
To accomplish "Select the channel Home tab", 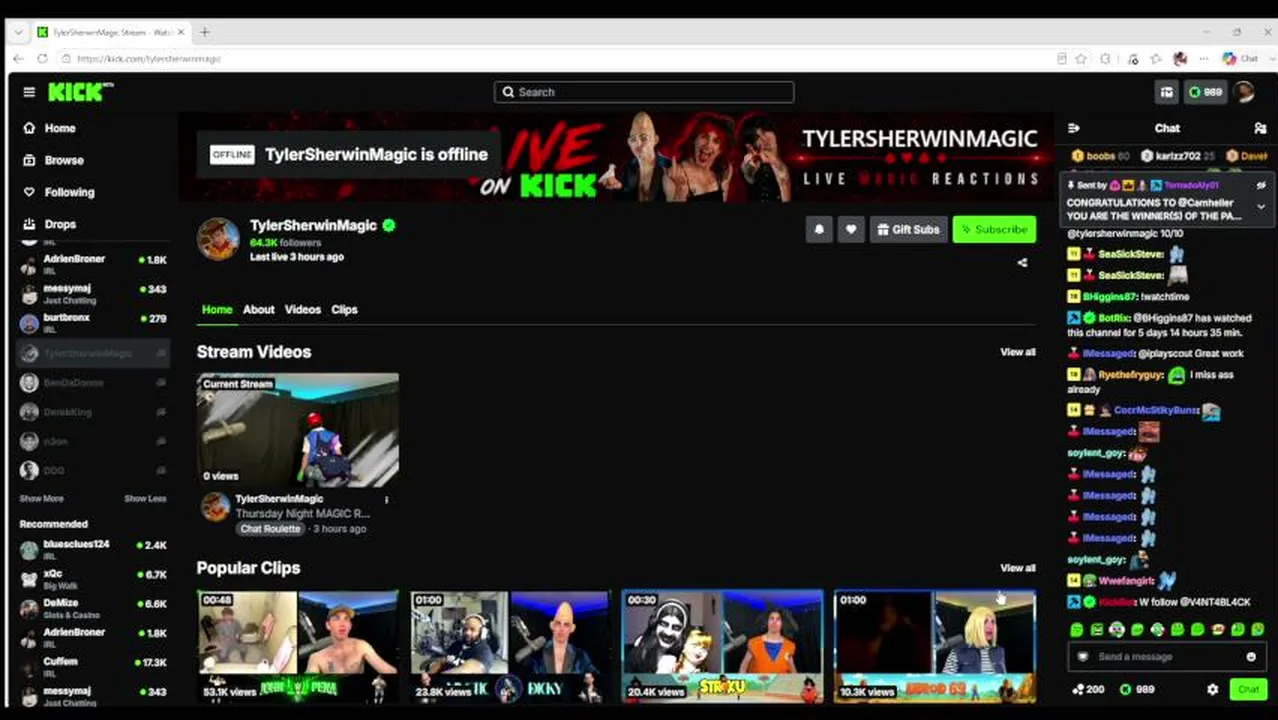I will 217,309.
